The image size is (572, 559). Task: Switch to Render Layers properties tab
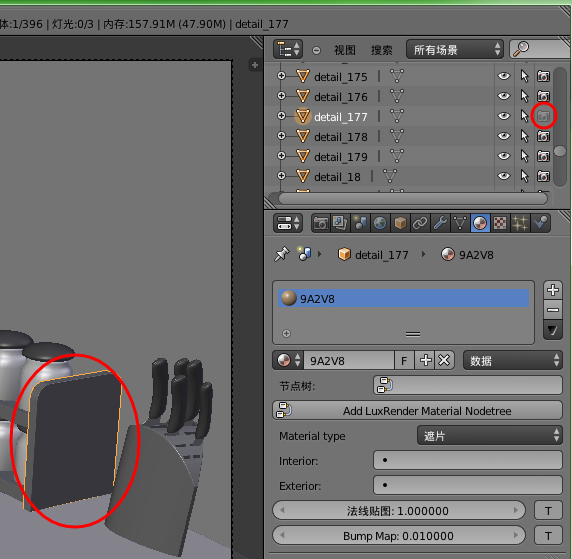(340, 223)
